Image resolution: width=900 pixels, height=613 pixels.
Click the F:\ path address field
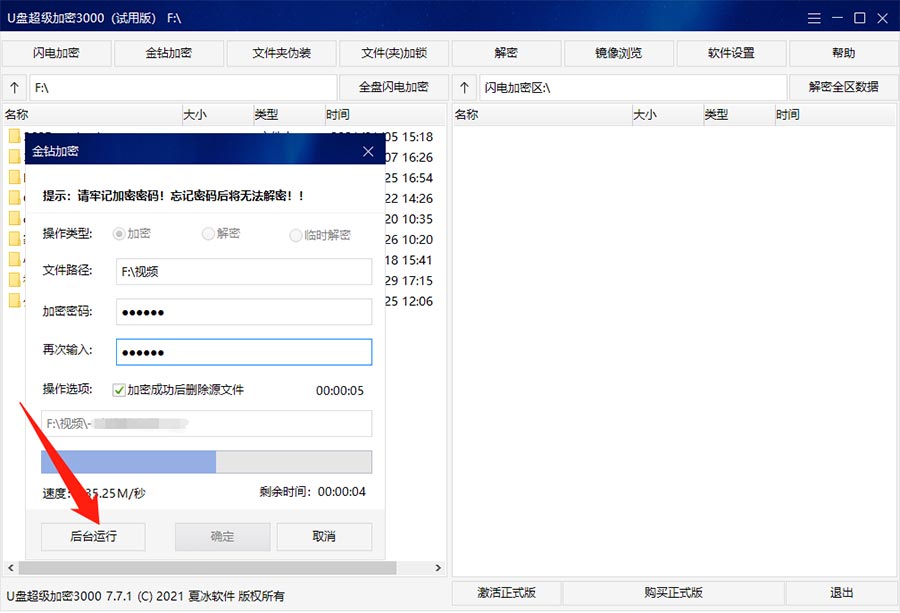pos(183,88)
